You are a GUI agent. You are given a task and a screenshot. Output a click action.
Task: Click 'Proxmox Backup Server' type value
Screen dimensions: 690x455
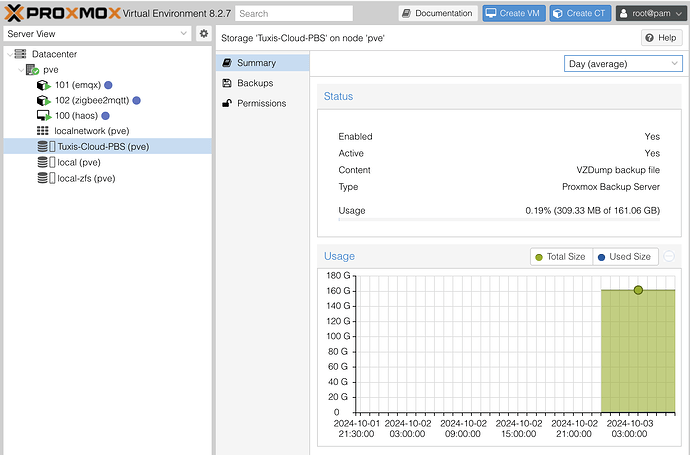[x=611, y=187]
